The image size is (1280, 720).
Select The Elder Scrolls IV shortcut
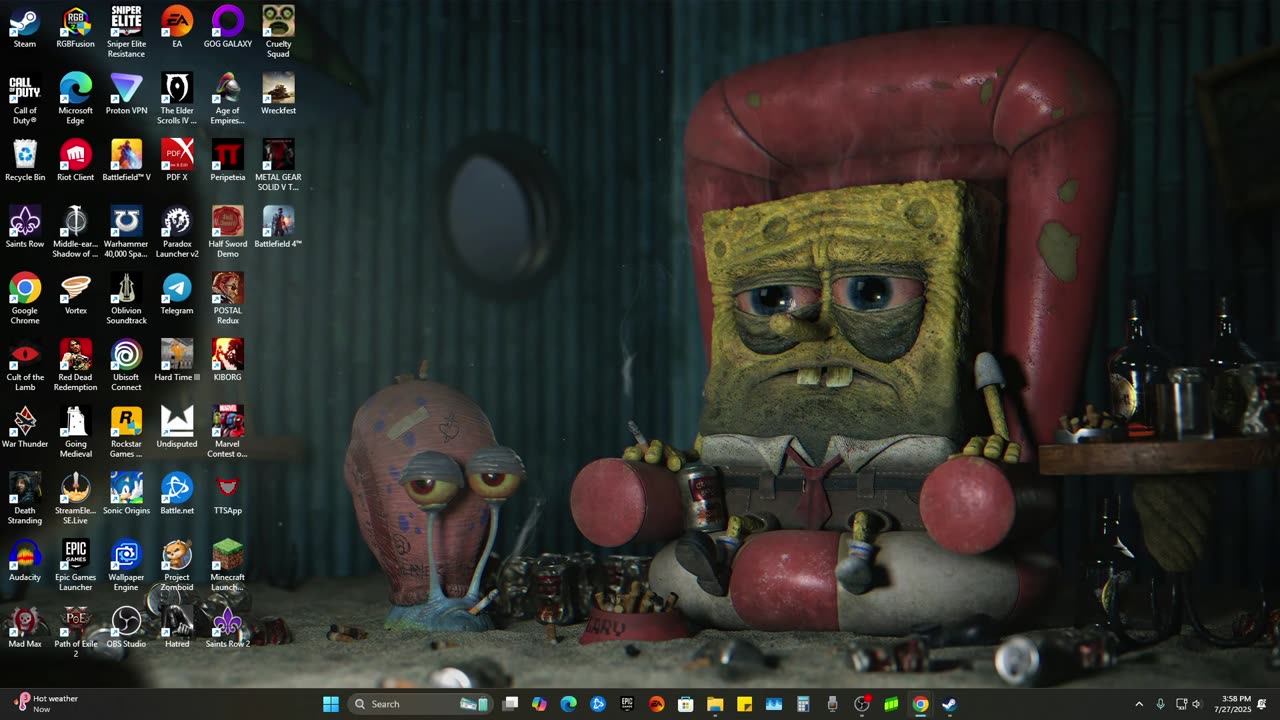[177, 99]
